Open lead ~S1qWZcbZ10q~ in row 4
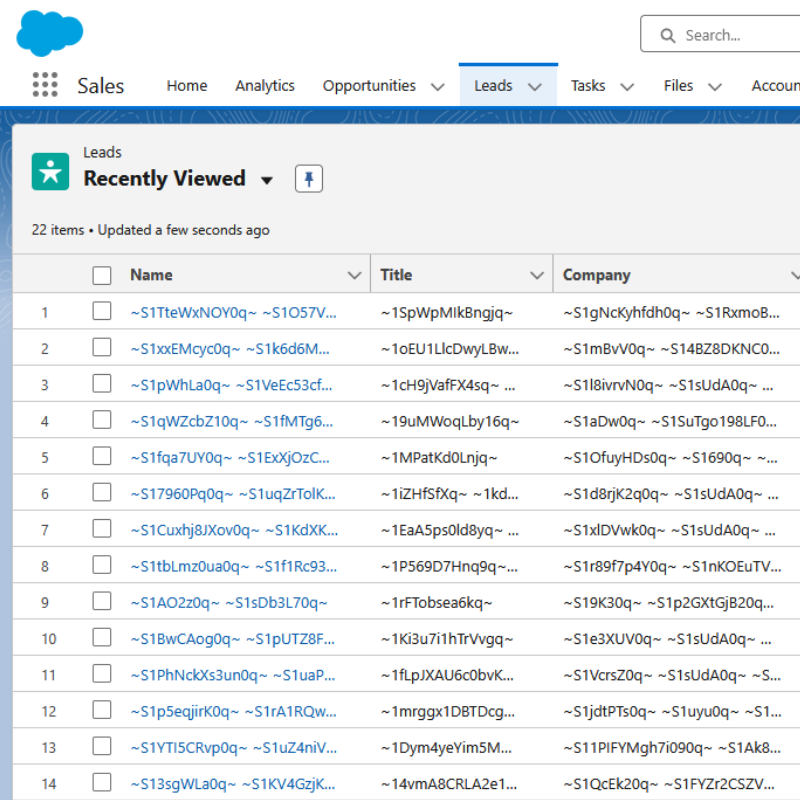 [232, 421]
